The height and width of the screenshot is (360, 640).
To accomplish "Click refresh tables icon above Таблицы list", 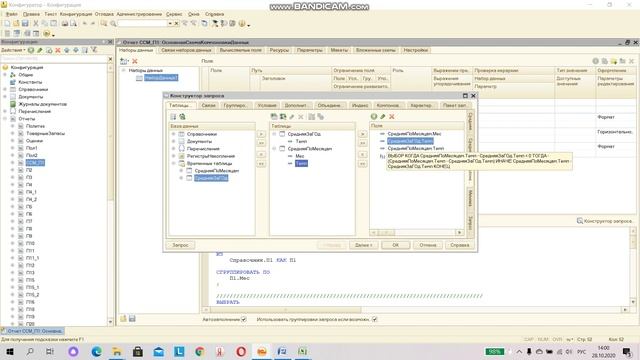I will click(x=282, y=117).
